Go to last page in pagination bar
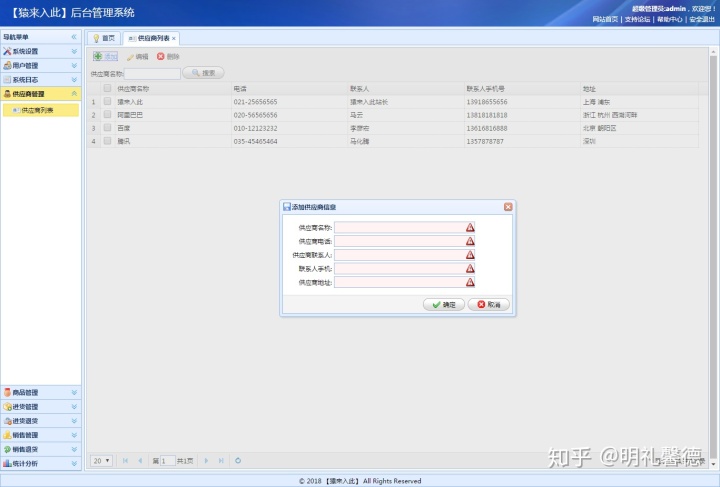The height and width of the screenshot is (487, 720). (221, 460)
